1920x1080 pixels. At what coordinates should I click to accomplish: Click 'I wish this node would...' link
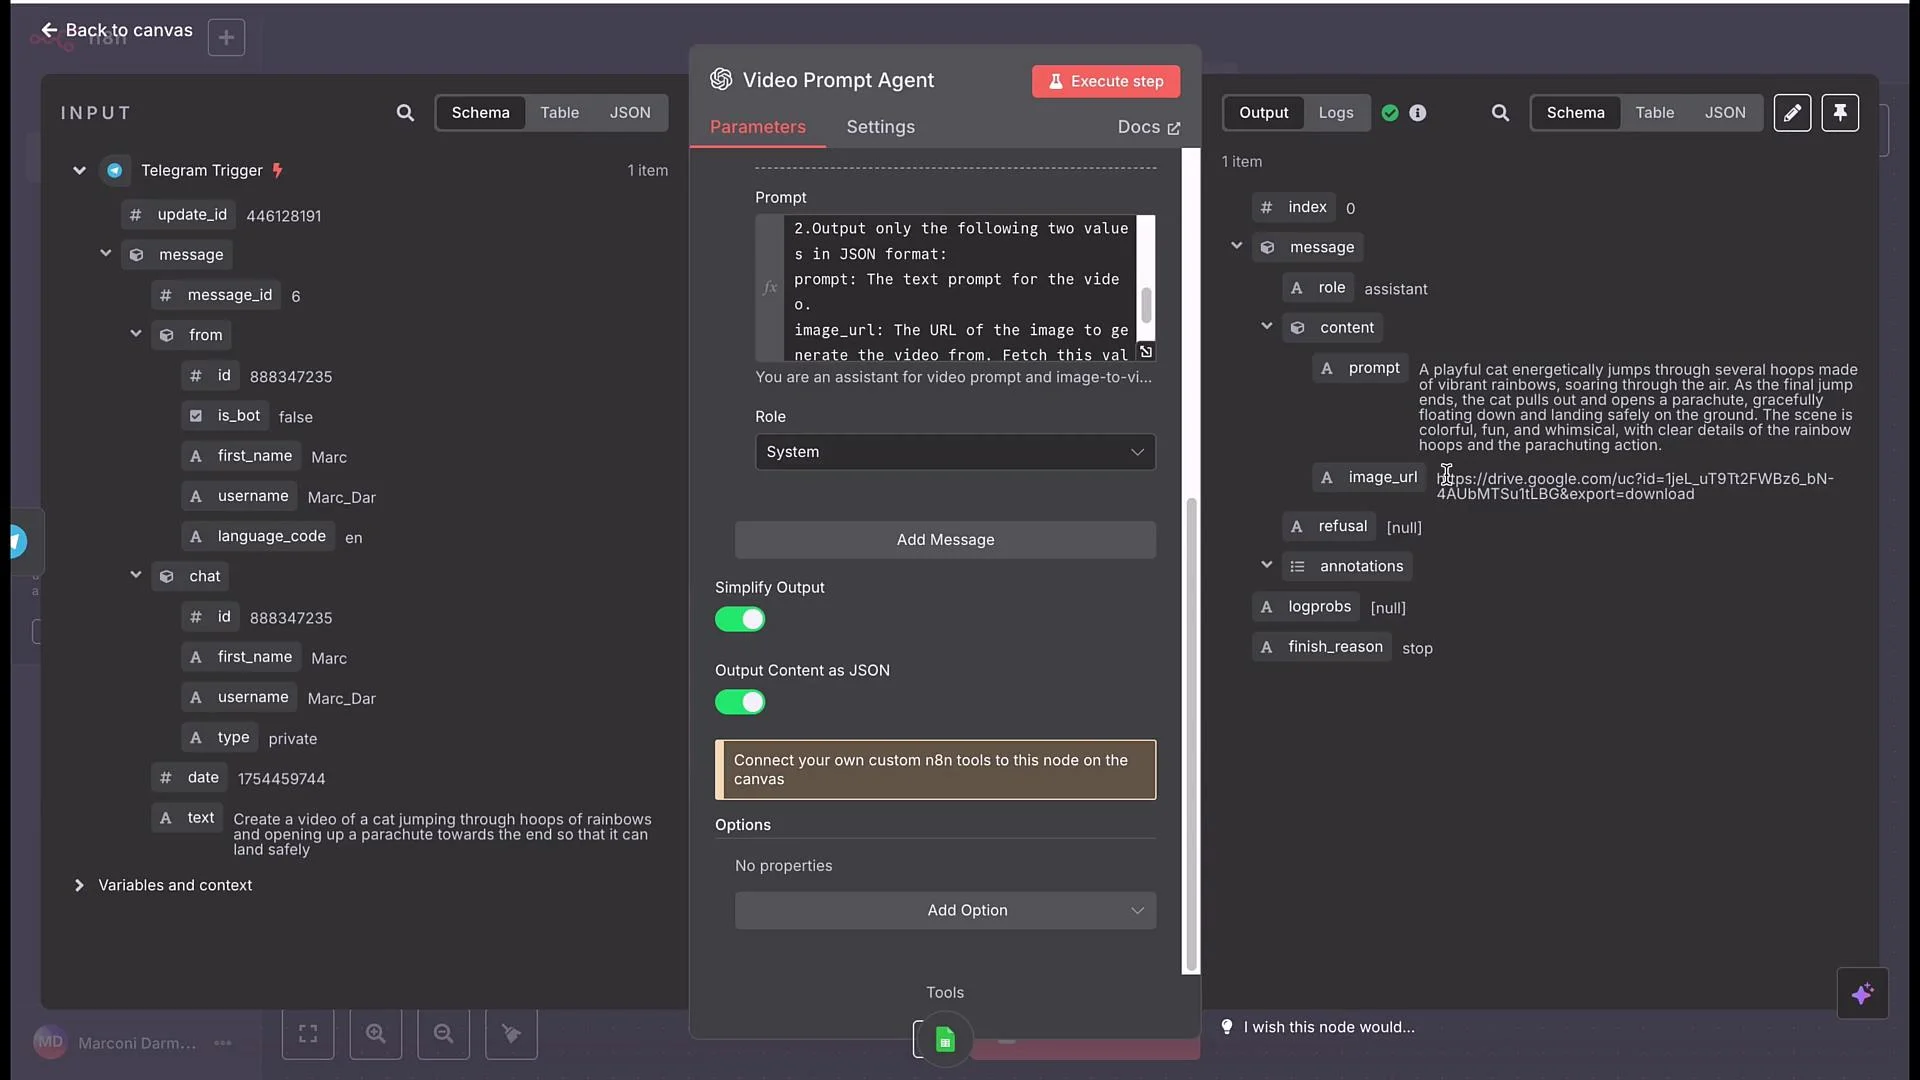(1329, 1027)
